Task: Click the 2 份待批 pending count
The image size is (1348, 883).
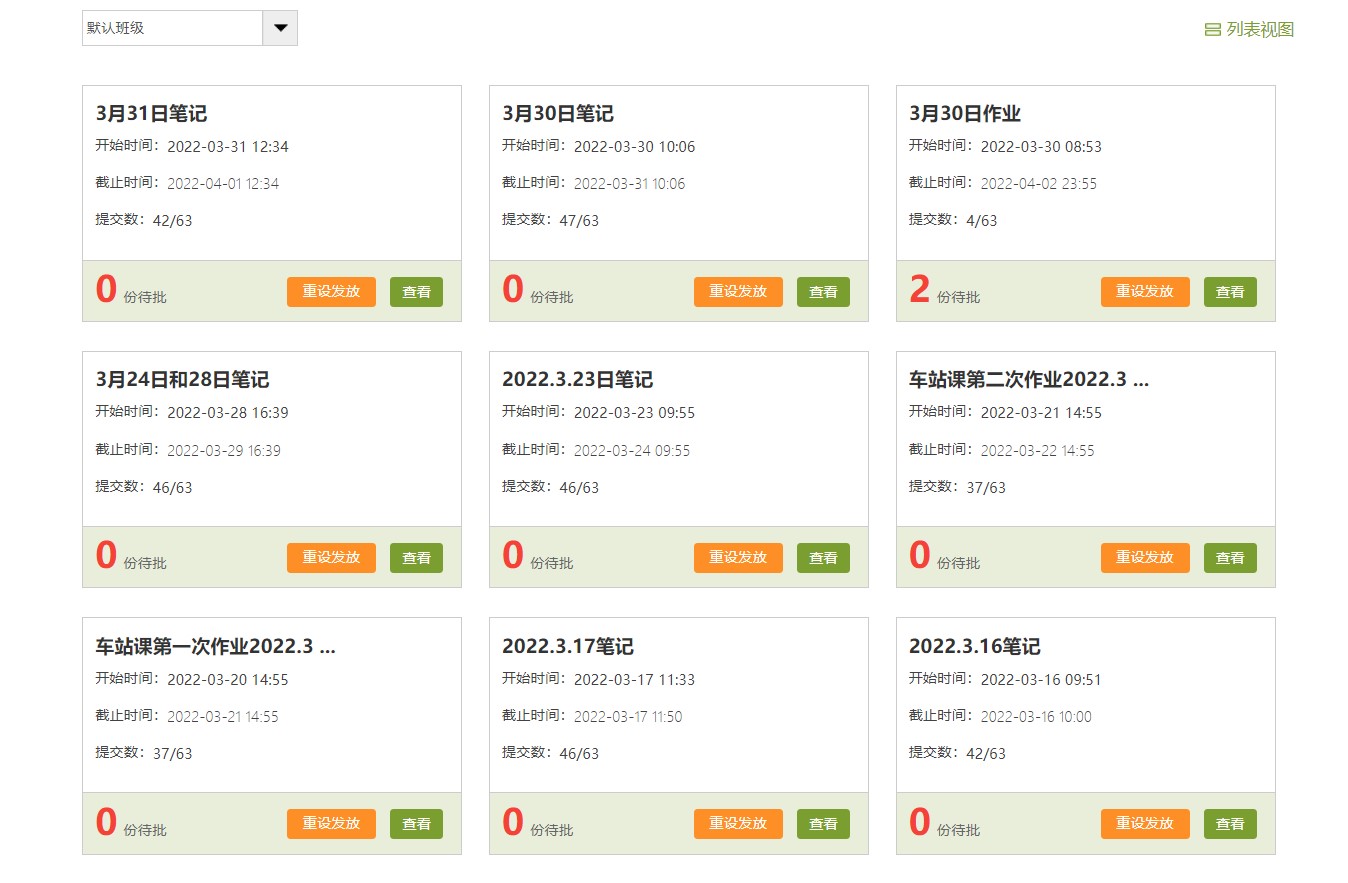Action: [920, 290]
